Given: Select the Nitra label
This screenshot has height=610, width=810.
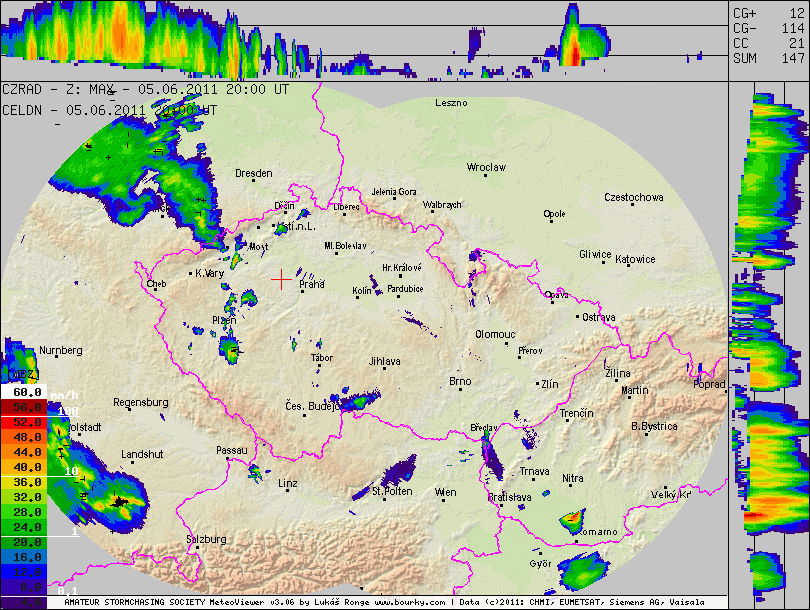Looking at the screenshot, I should click(573, 478).
